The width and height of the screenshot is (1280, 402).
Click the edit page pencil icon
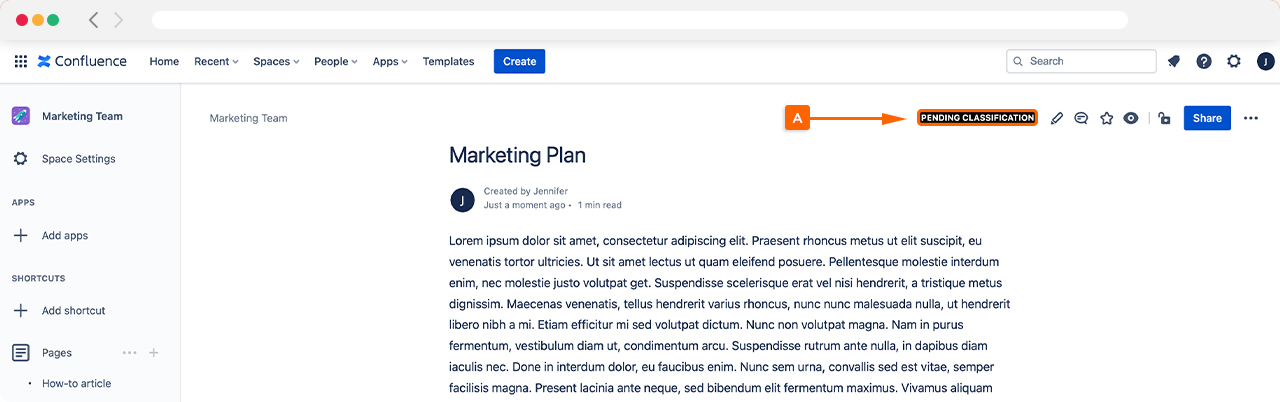point(1057,118)
